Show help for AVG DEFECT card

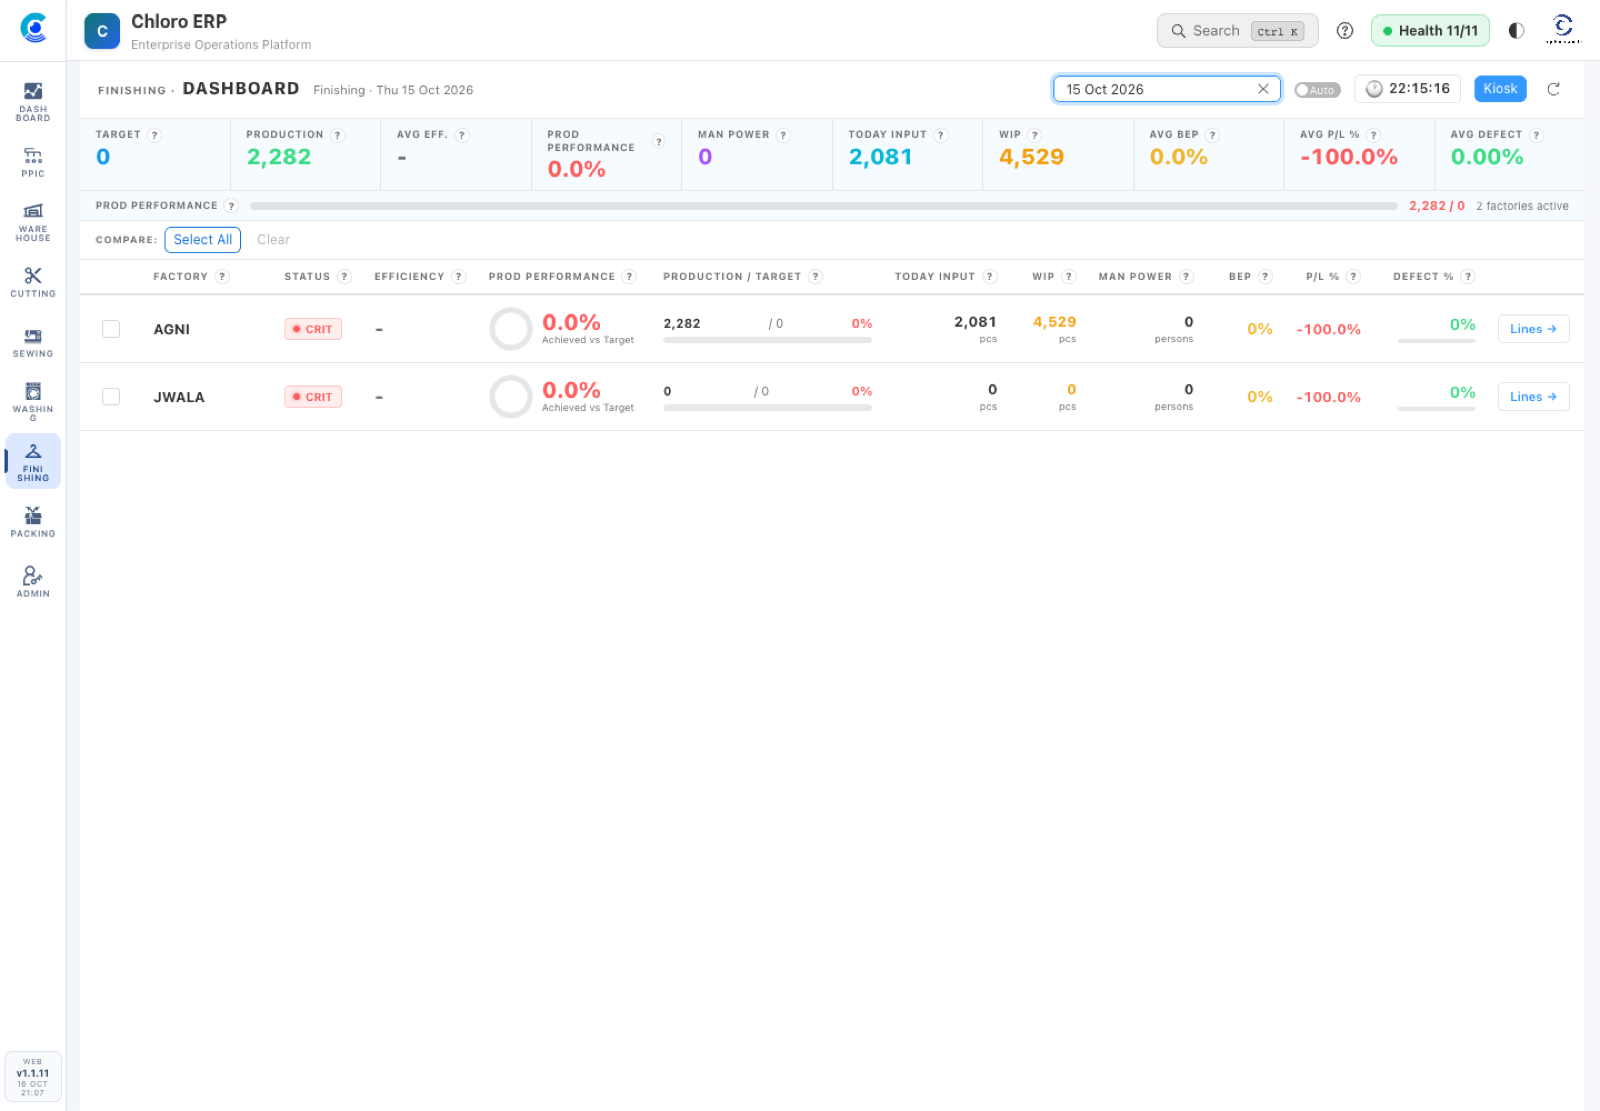coord(1537,135)
